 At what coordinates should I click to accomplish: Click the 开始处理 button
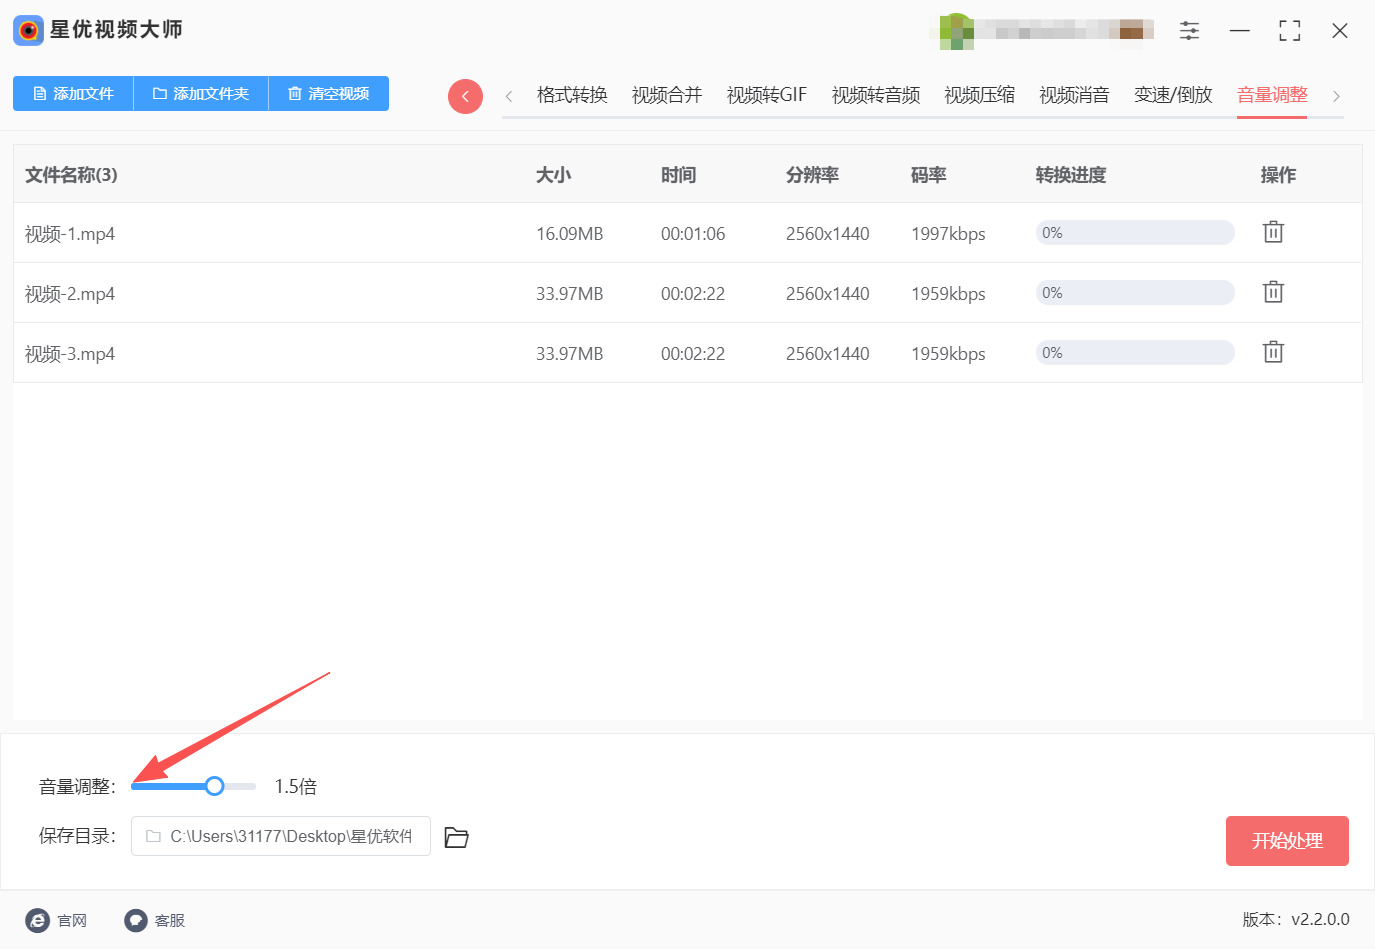point(1287,841)
